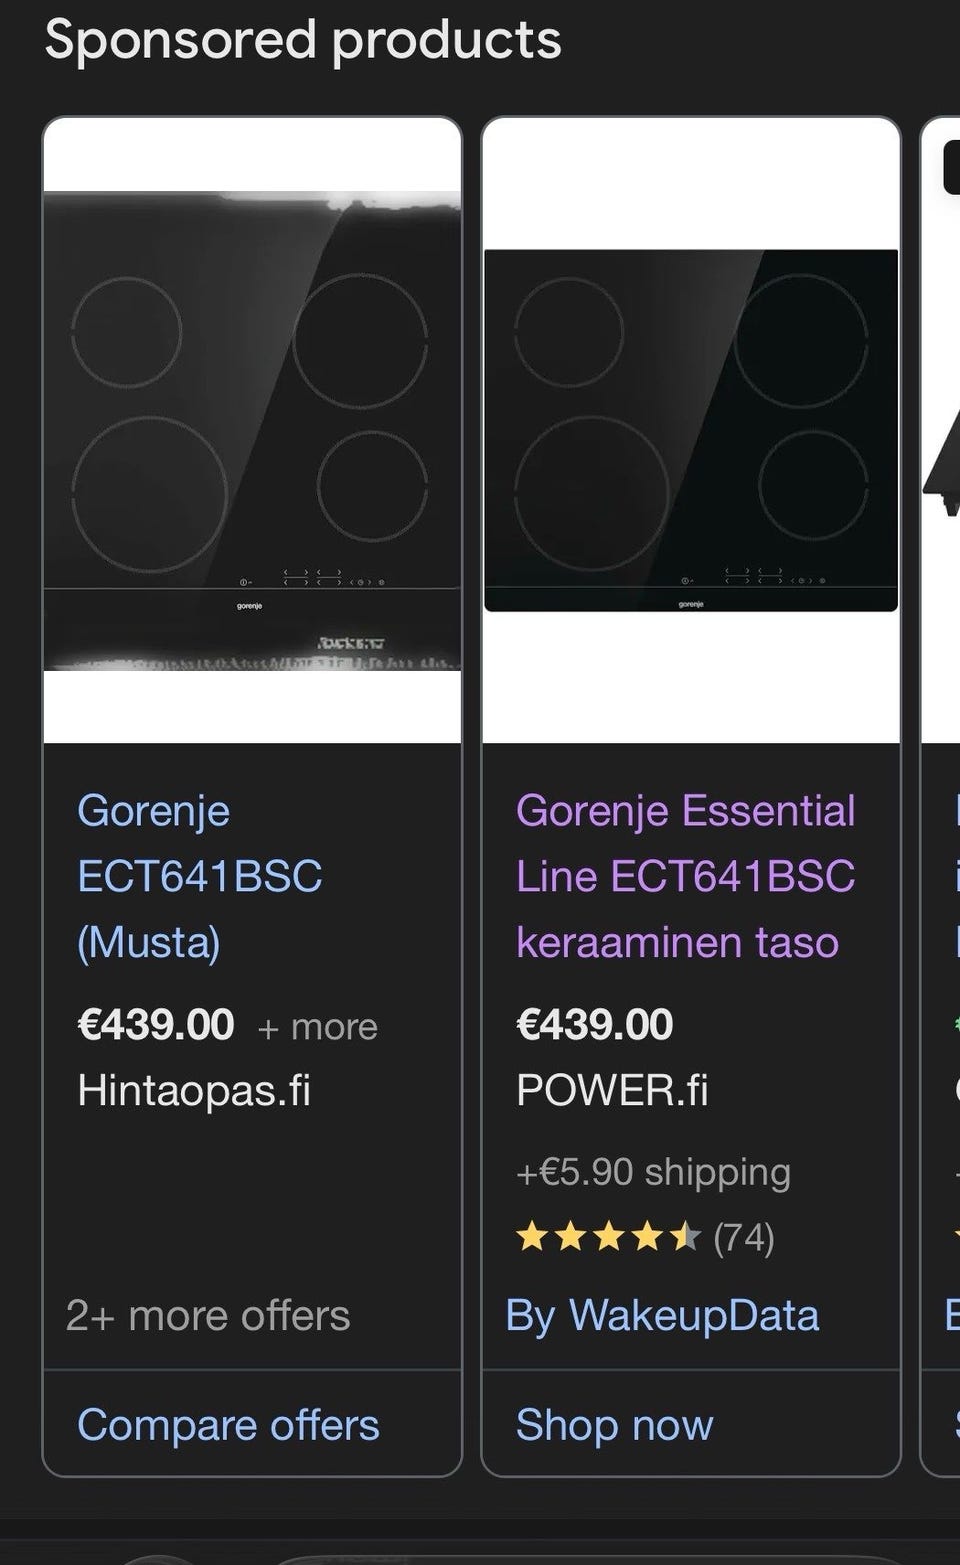Click the first gold star in the rating

click(x=532, y=1238)
